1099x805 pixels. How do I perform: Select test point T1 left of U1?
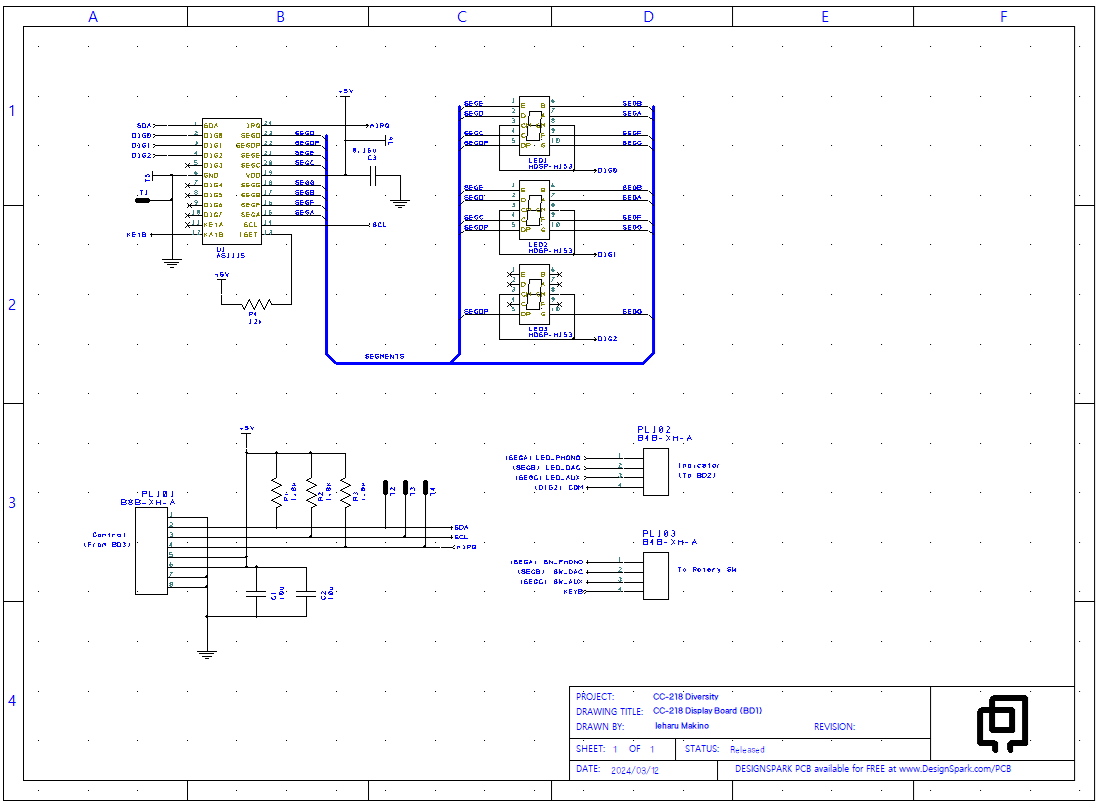143,200
